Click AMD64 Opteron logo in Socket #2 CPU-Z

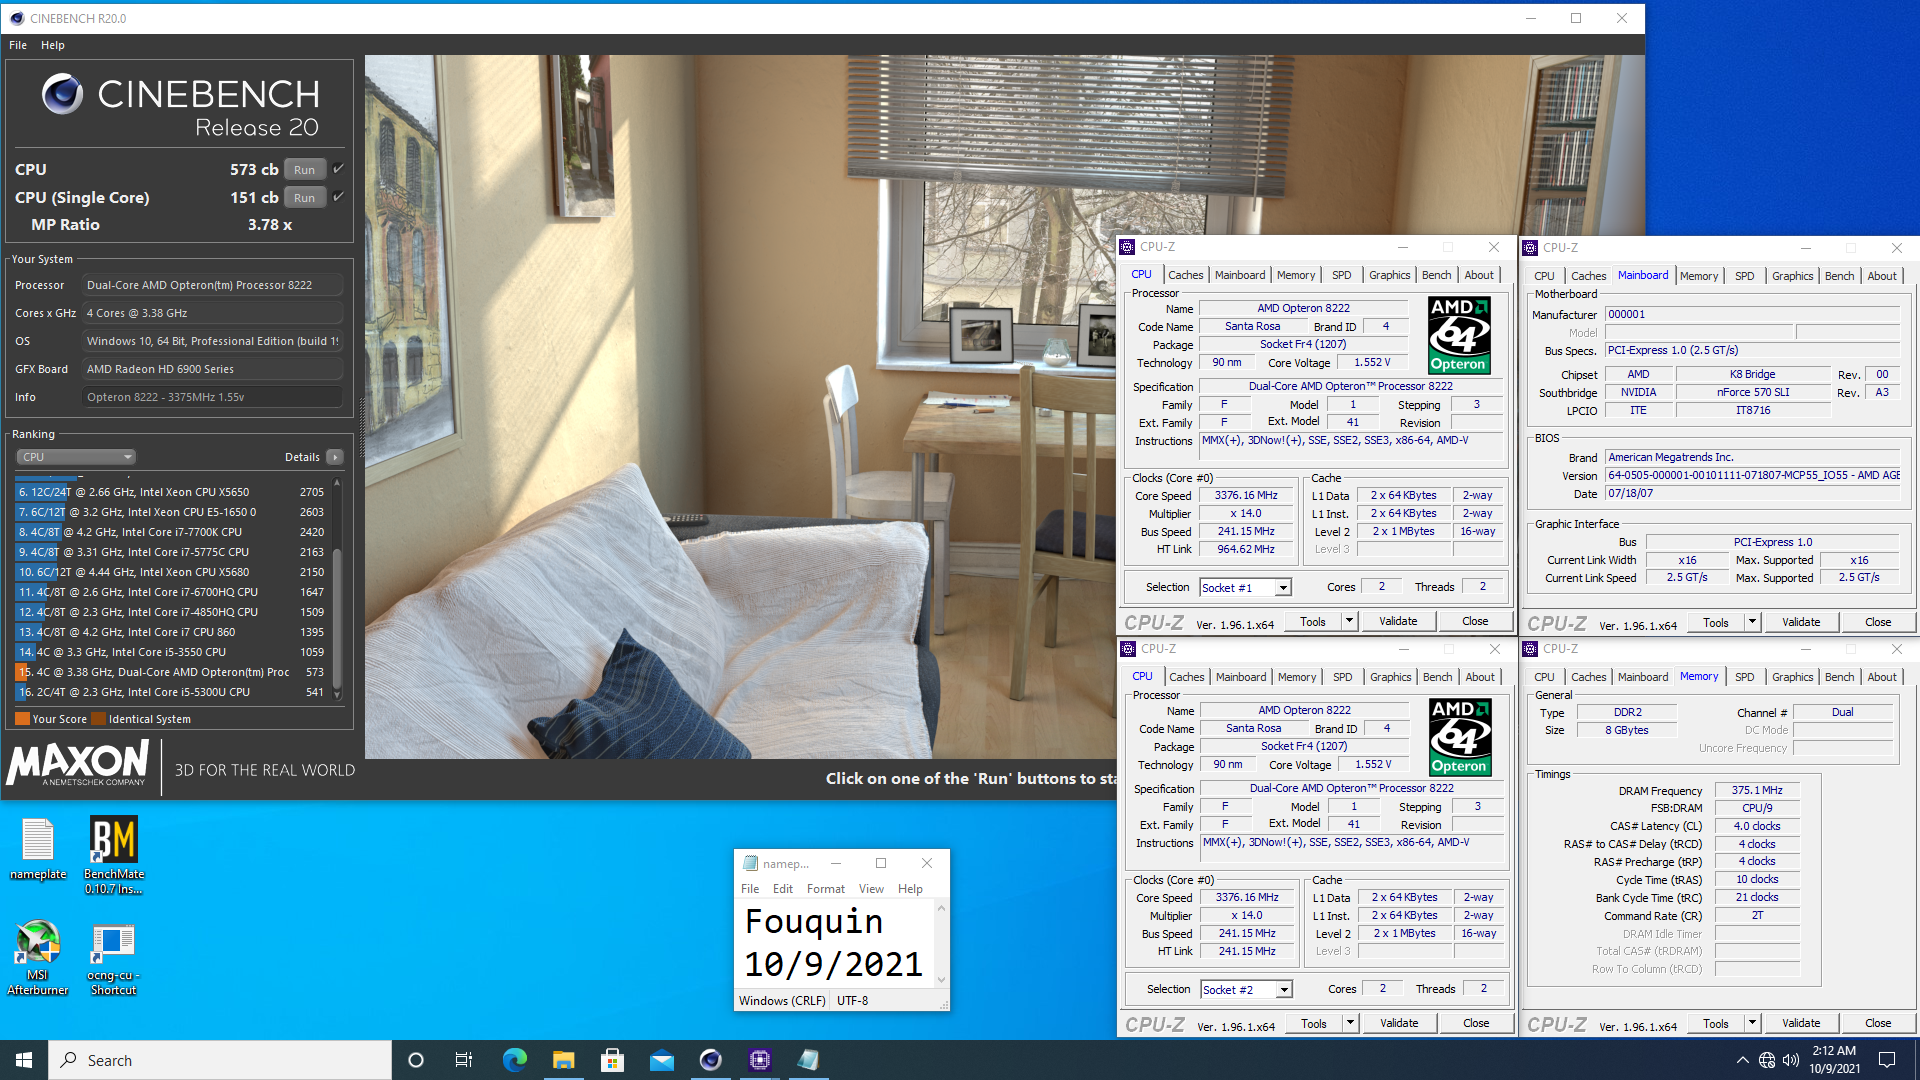[1460, 737]
